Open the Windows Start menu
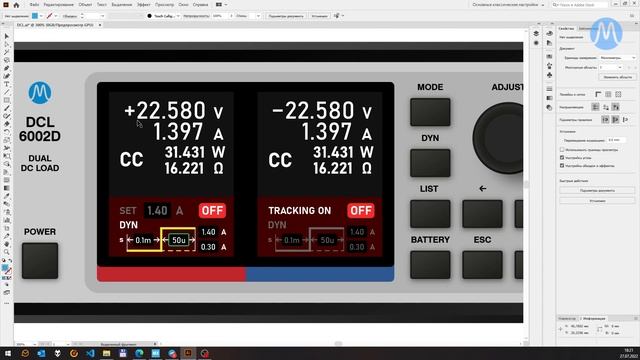The image size is (640, 360). pyautogui.click(x=8, y=353)
